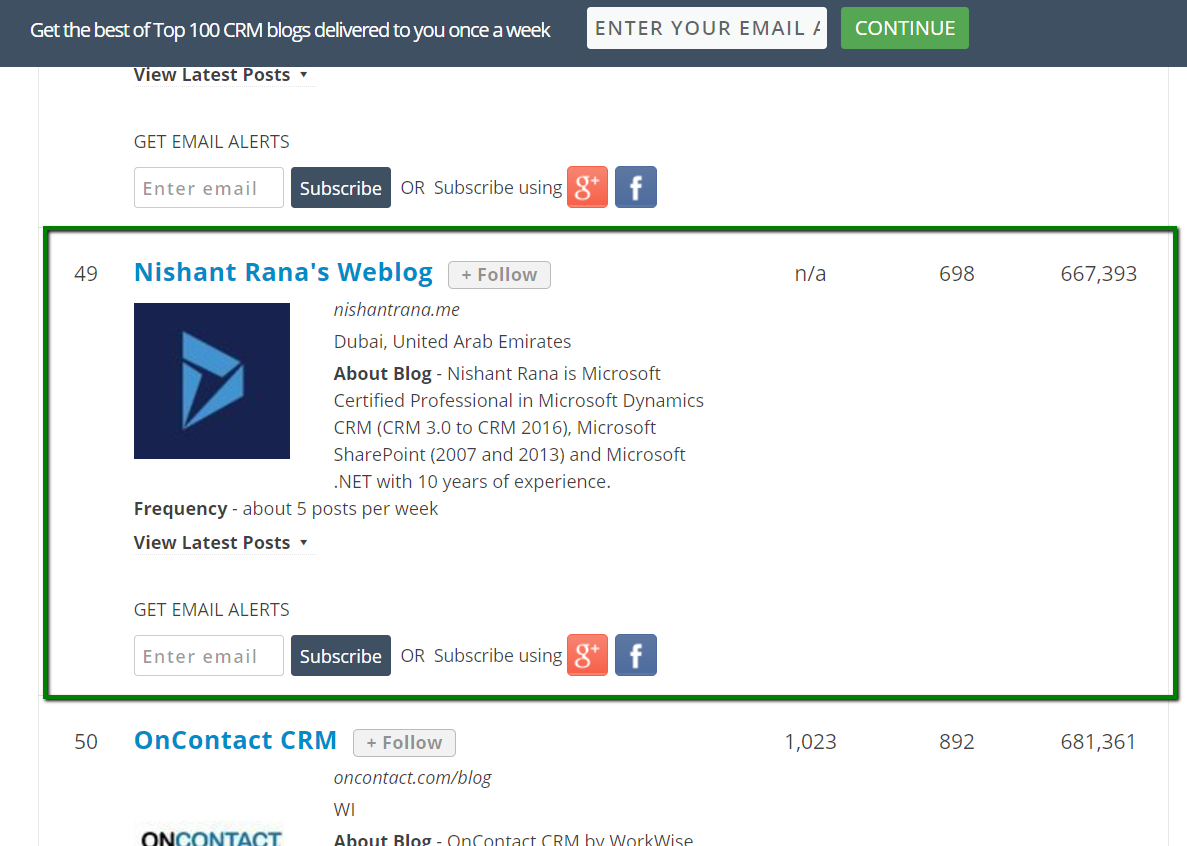Image resolution: width=1187 pixels, height=846 pixels.
Task: Click Subscribe in Nishant Rana's Weblog entry
Action: (x=340, y=656)
